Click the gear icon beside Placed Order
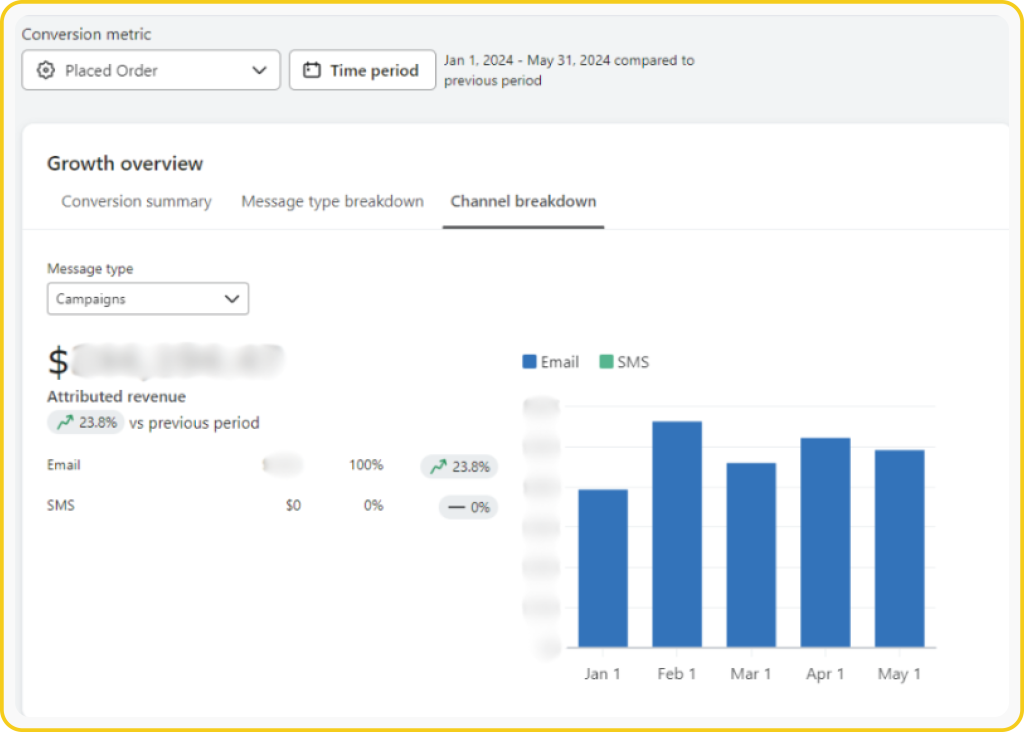The width and height of the screenshot is (1024, 732). [45, 71]
